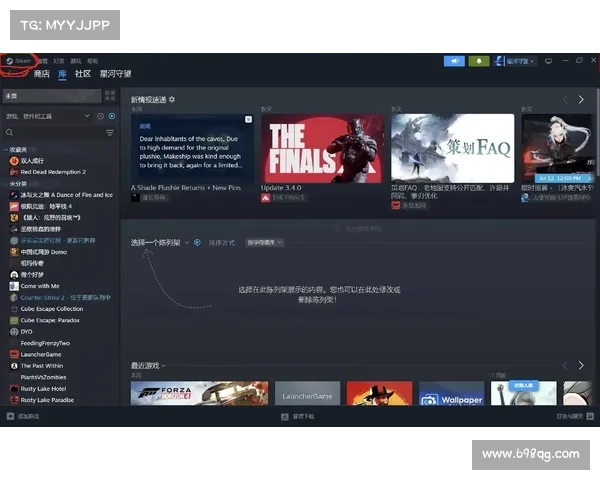
Task: Select Red Dead Redemption 2 in the list
Action: tap(53, 172)
